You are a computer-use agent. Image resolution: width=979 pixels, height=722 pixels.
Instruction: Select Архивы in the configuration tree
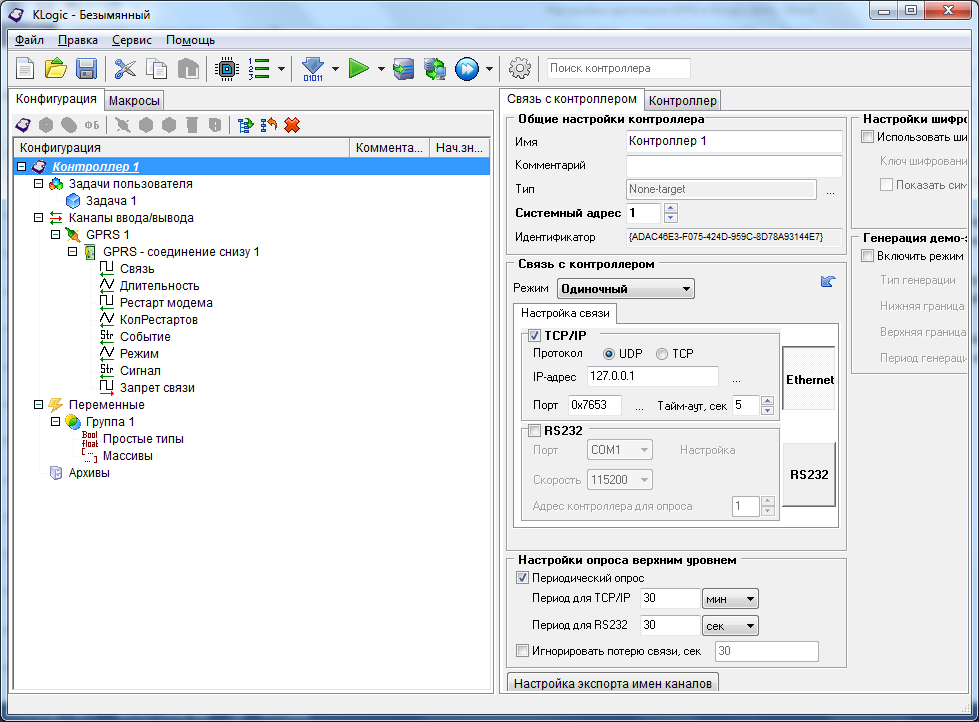pyautogui.click(x=89, y=473)
